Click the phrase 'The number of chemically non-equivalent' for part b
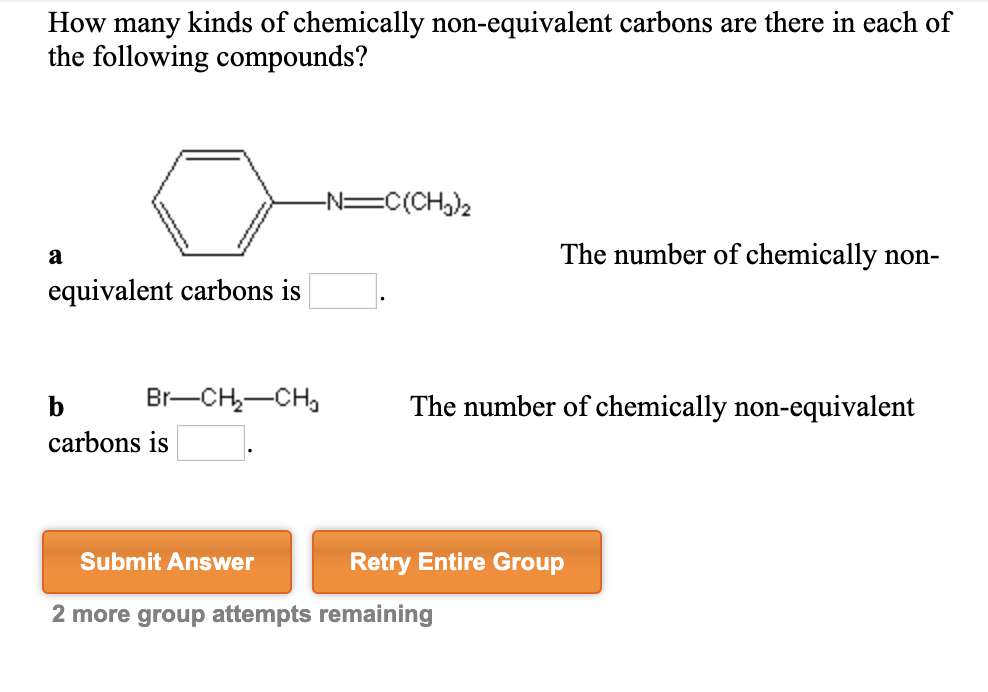 pyautogui.click(x=663, y=407)
